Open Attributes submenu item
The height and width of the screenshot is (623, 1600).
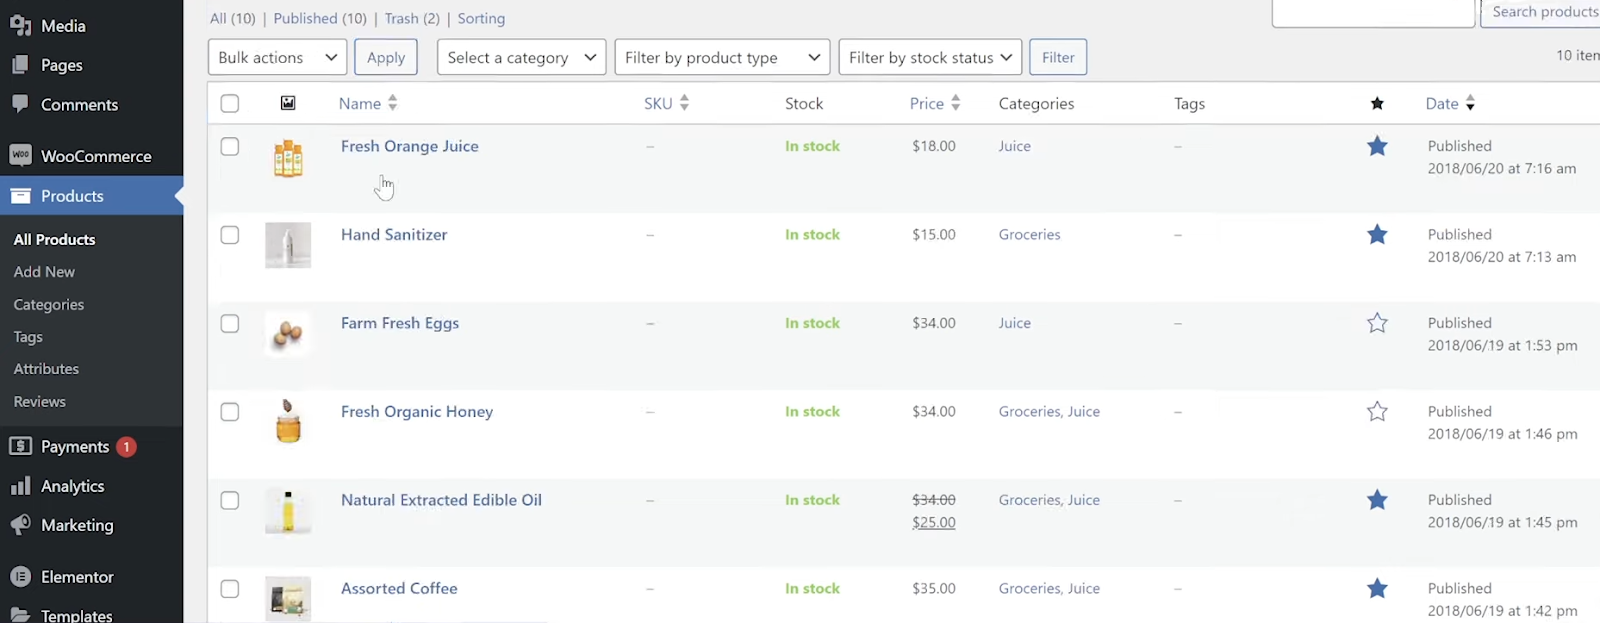46,369
